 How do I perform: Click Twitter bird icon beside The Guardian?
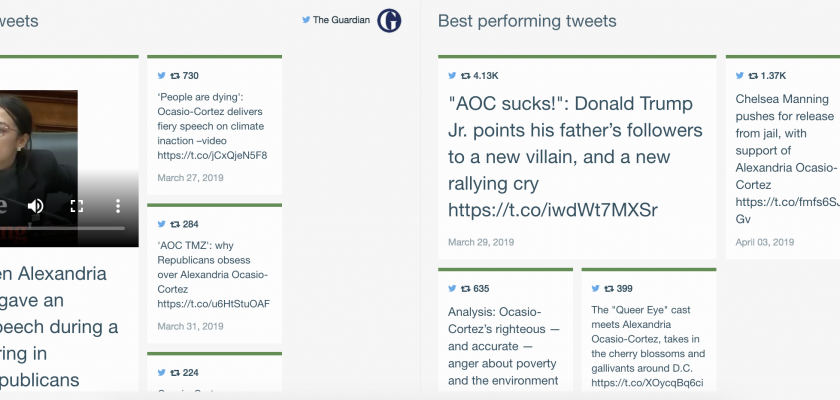[306, 20]
